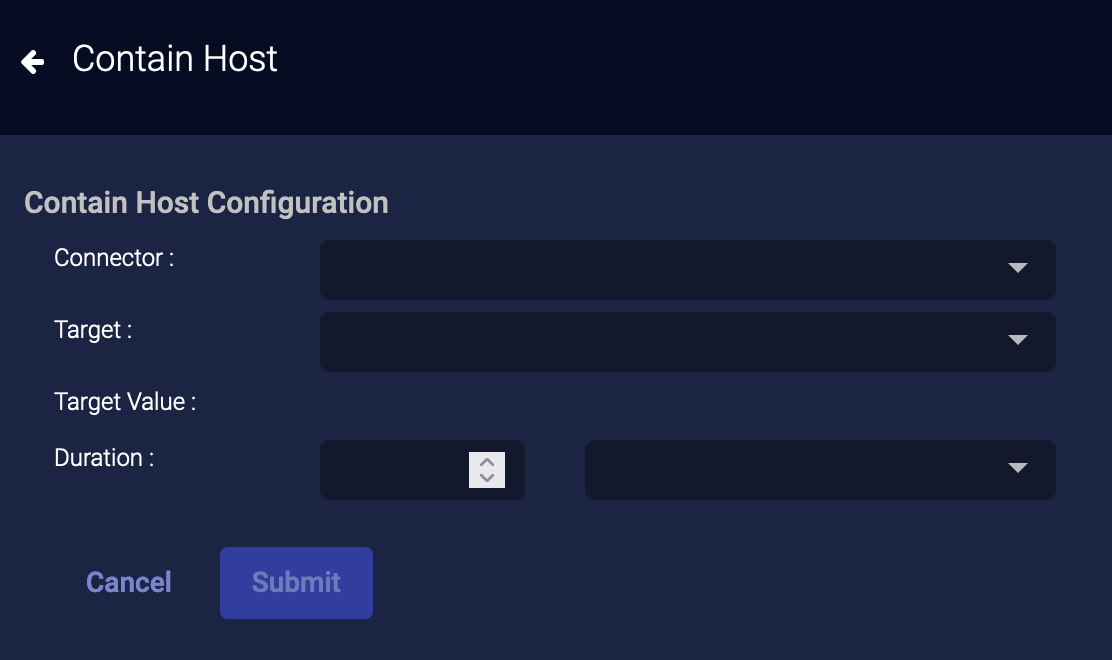Click the "Connector :" field label
The height and width of the screenshot is (660, 1112).
pyautogui.click(x=114, y=258)
